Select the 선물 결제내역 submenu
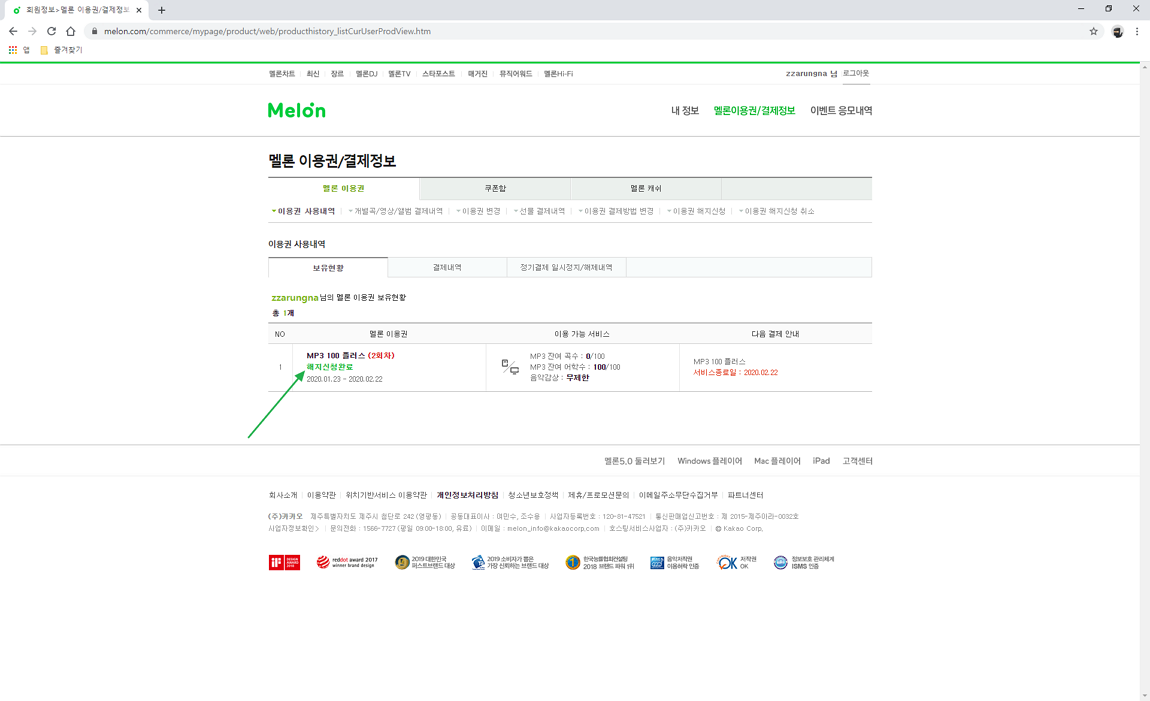The image size is (1150, 701). tap(542, 211)
